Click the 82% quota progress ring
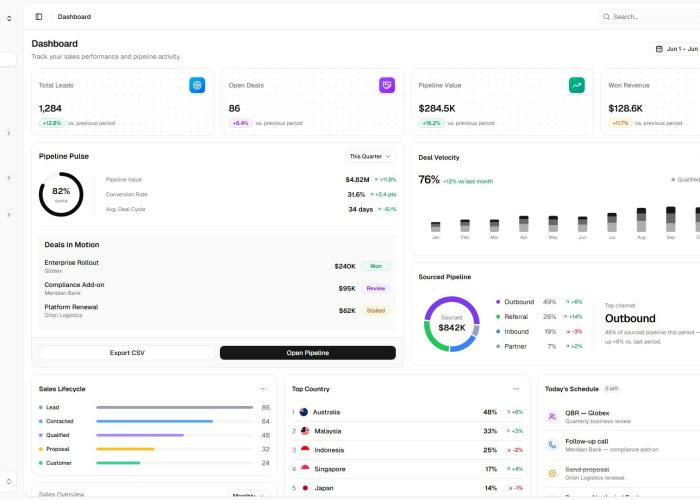This screenshot has height=500, width=700. [x=61, y=194]
